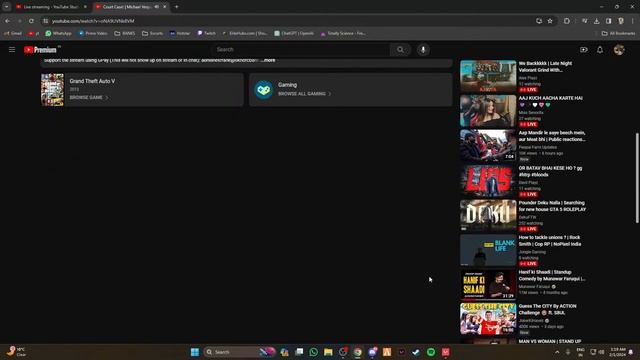The height and width of the screenshot is (360, 640).
Task: Open Google Chrome taskbar icon
Action: click(x=358, y=352)
